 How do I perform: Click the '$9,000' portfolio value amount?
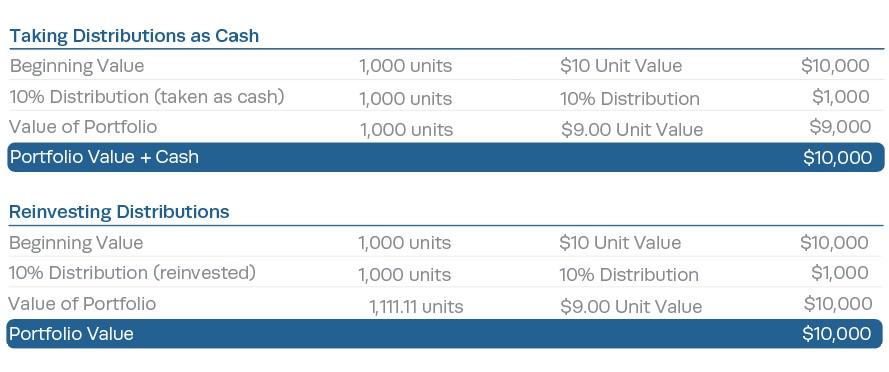click(x=840, y=126)
